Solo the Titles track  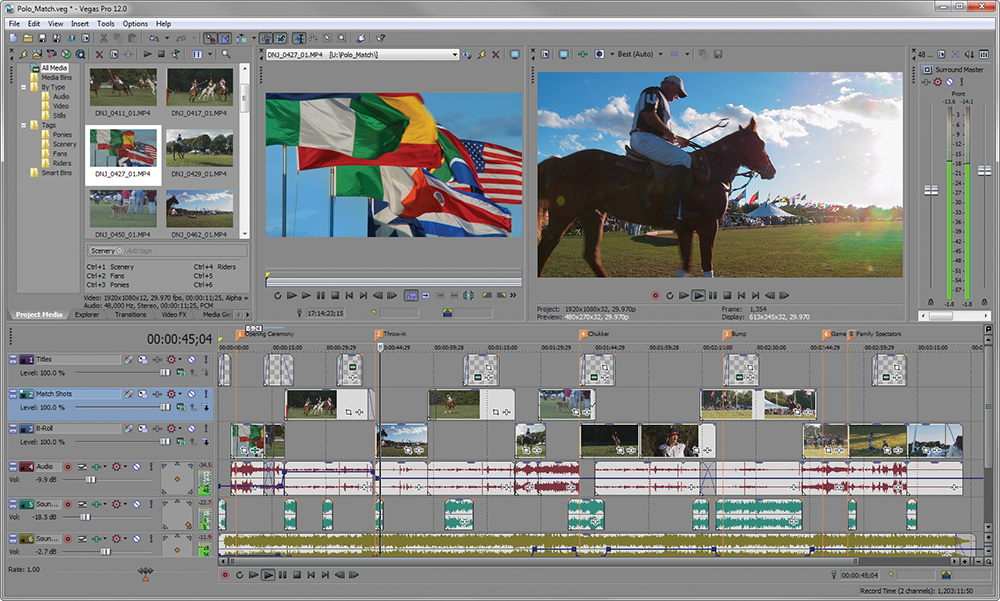206,359
